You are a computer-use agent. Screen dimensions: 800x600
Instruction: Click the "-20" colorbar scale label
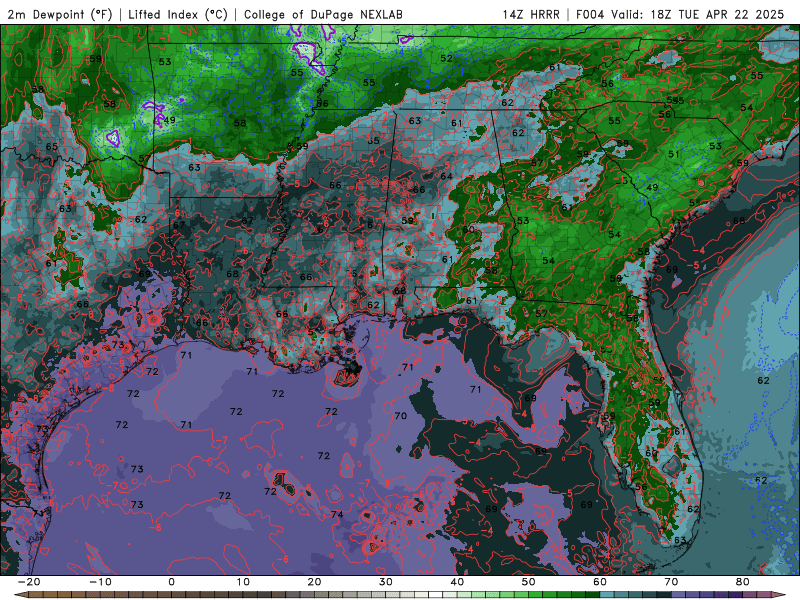[x=29, y=582]
